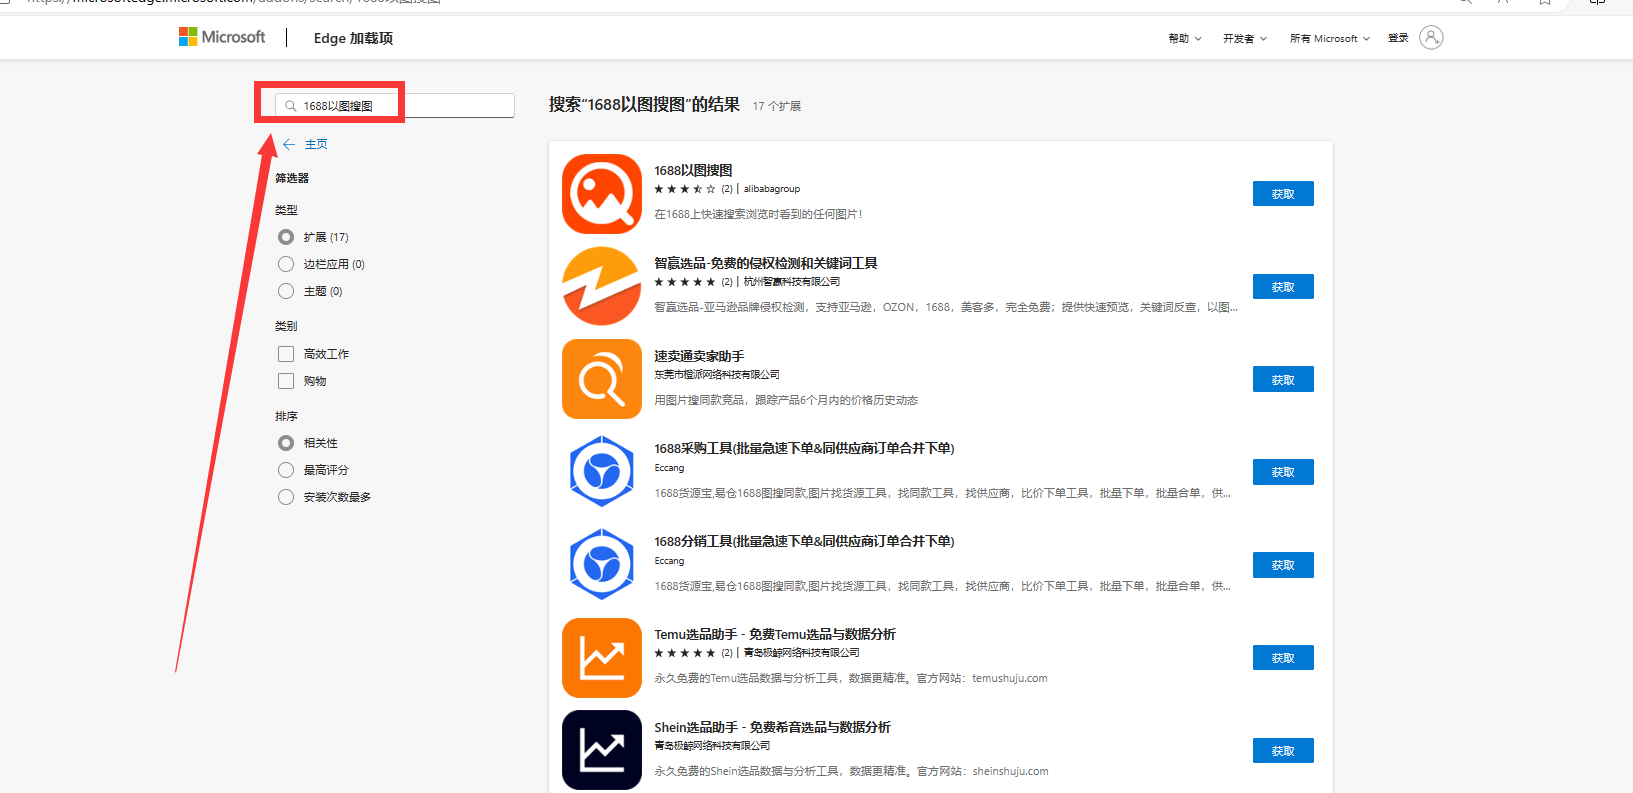Sort results by 安装次数最多
Screen dimensions: 1633x793
286,497
